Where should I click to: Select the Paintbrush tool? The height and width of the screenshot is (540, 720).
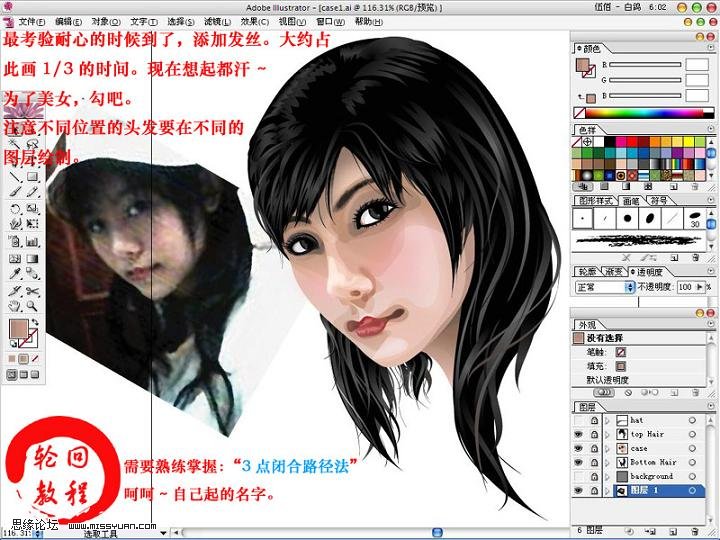15,192
